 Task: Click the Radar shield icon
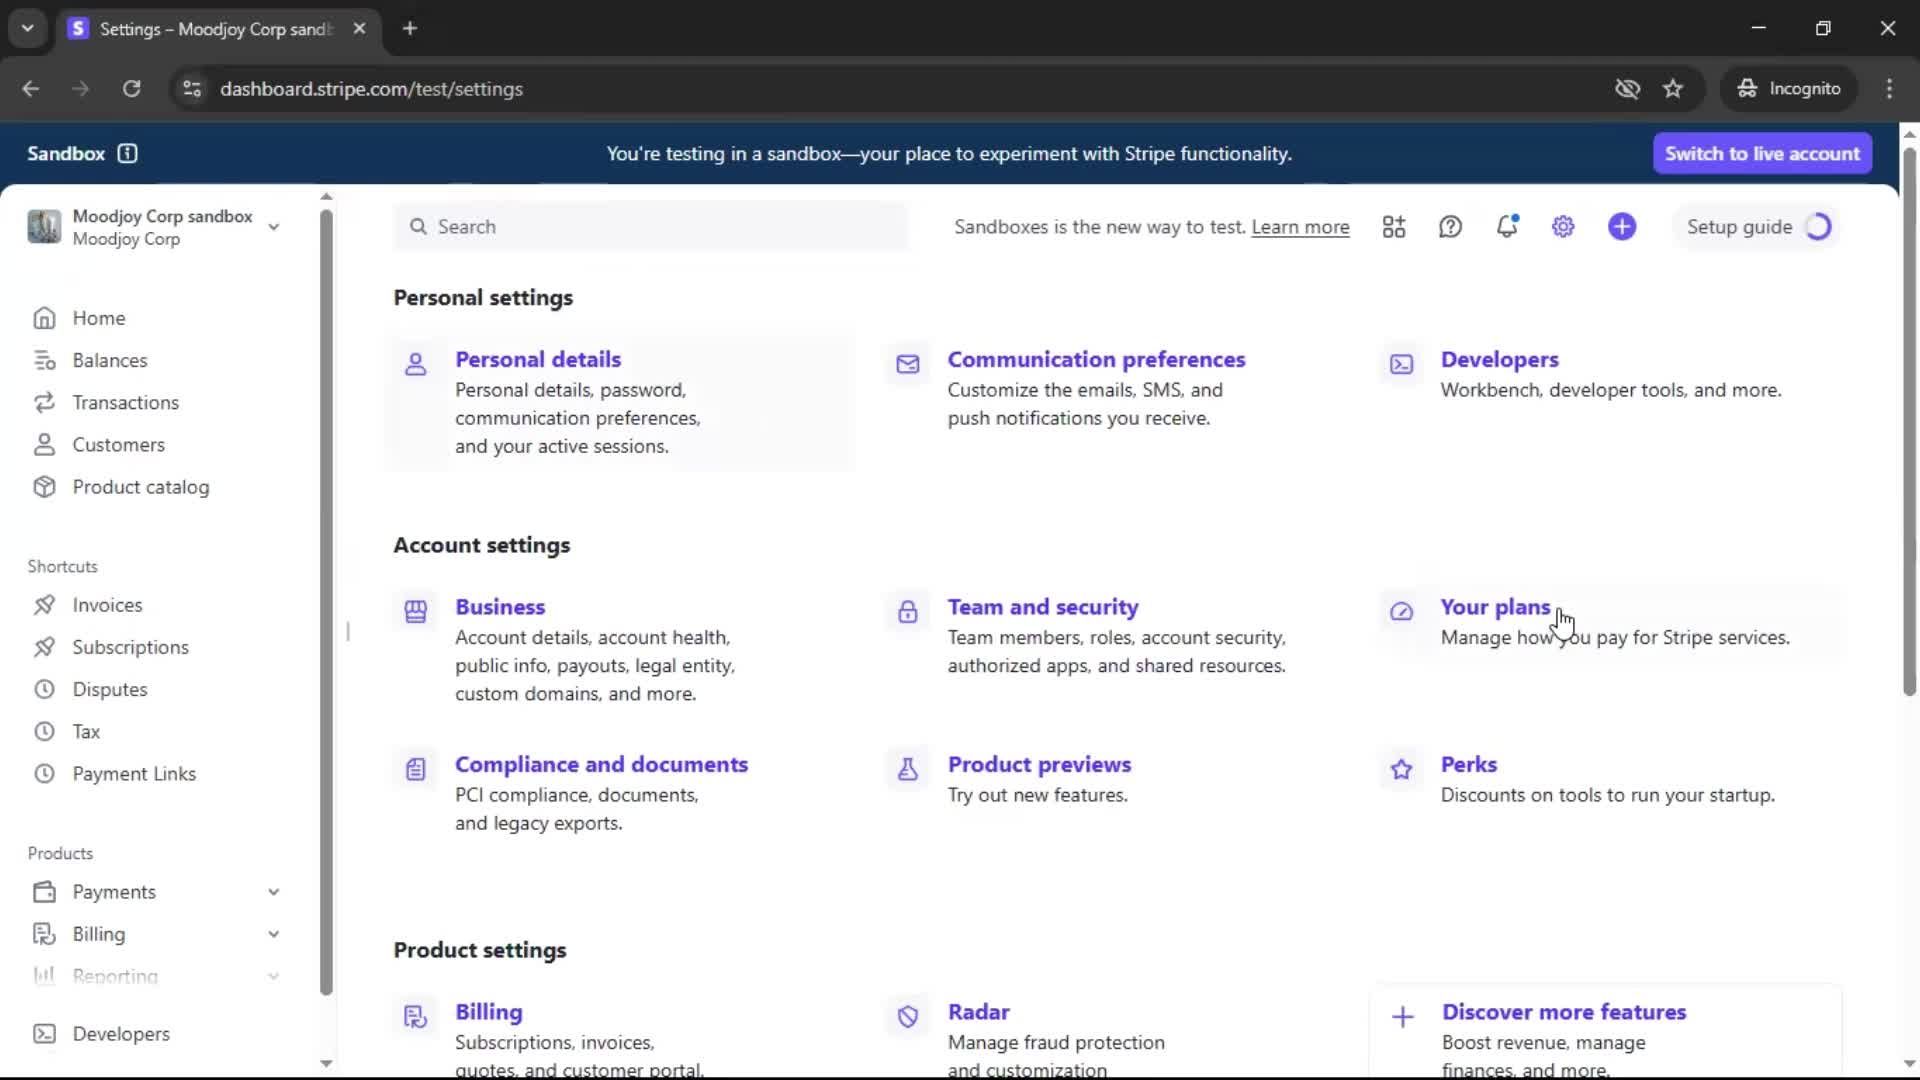tap(907, 1017)
